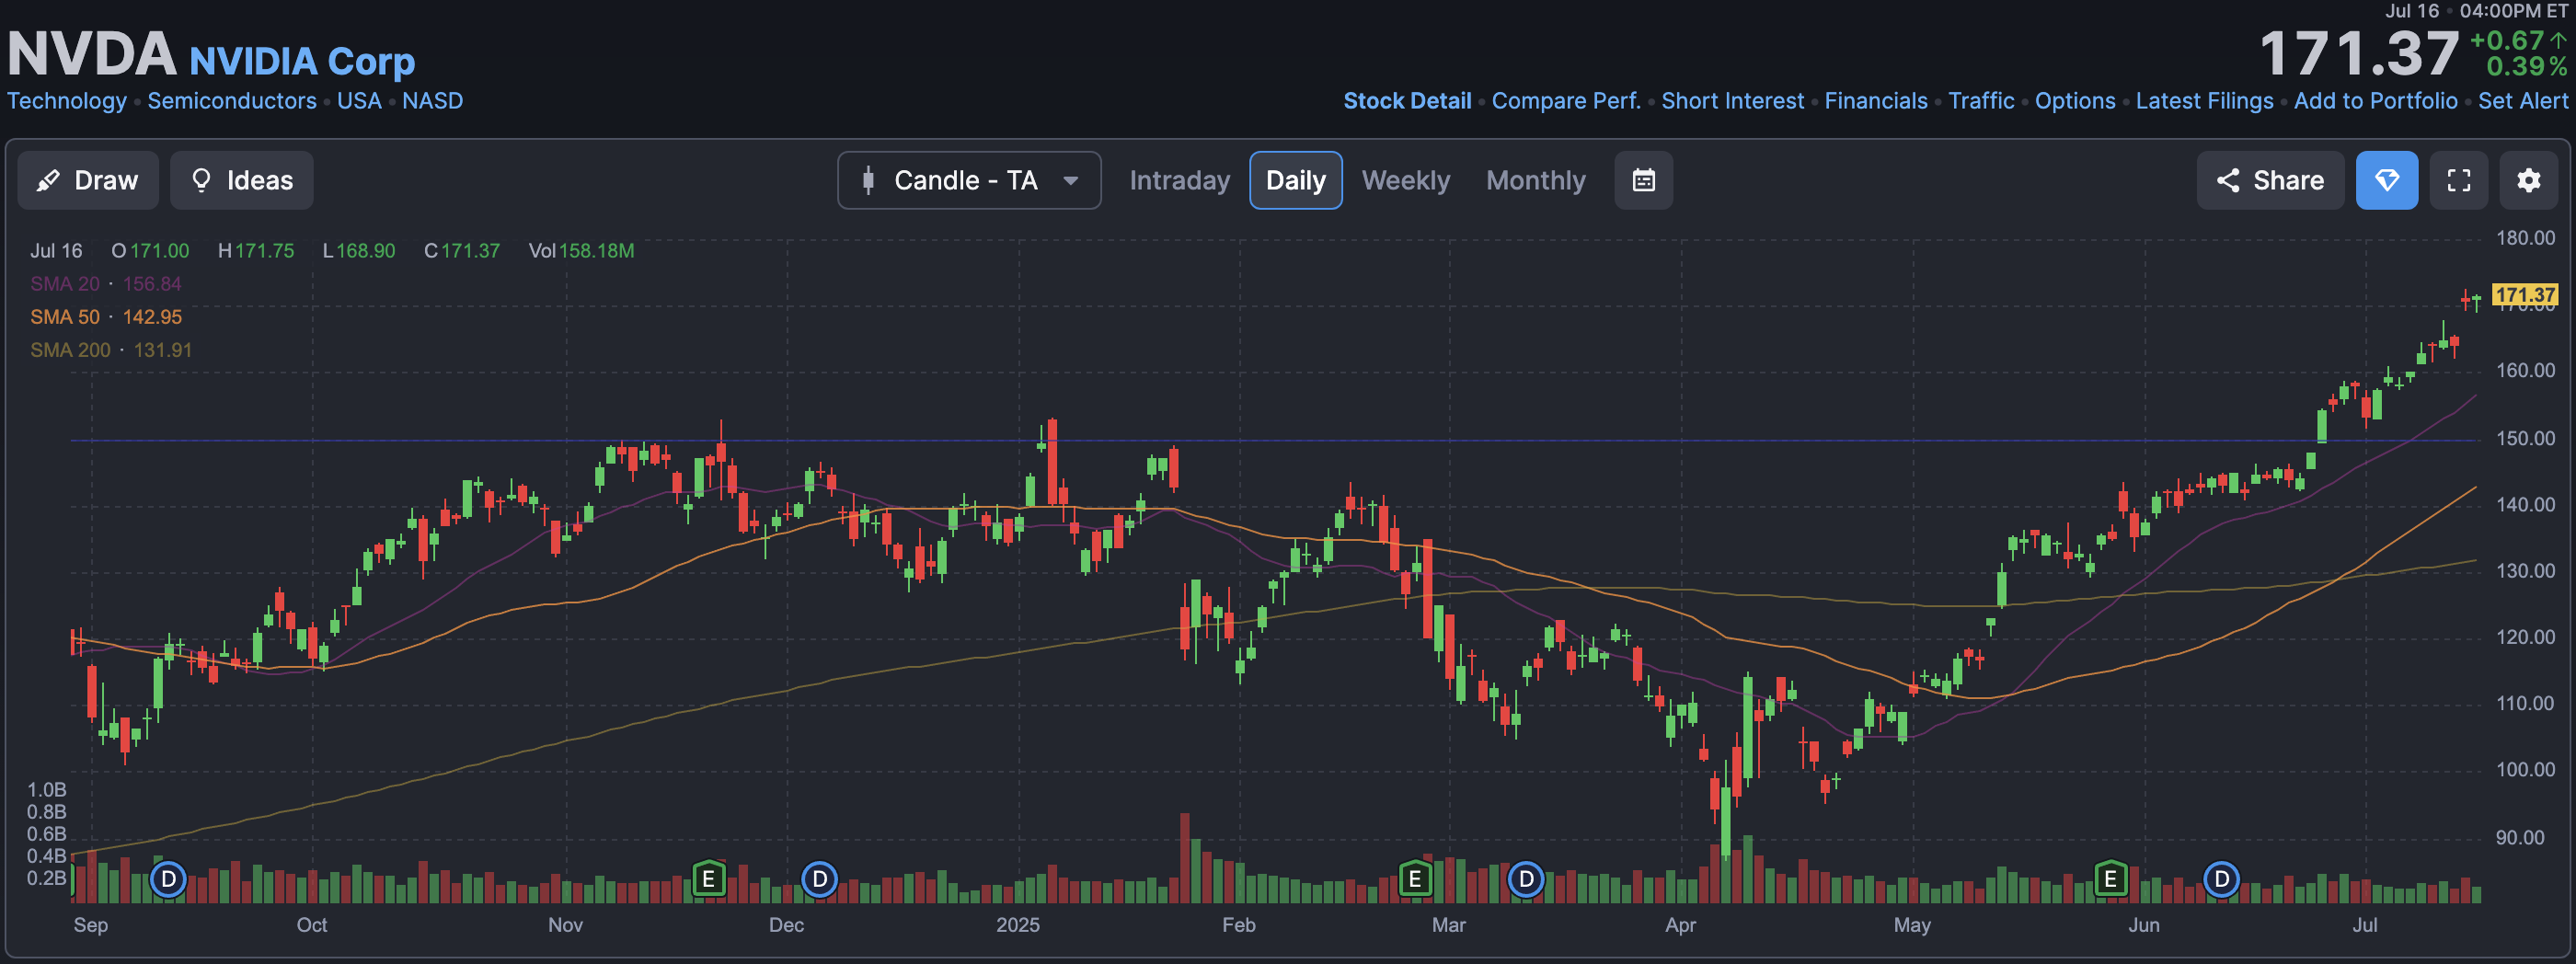Select the Daily timeframe
2576x964 pixels.
[1295, 180]
